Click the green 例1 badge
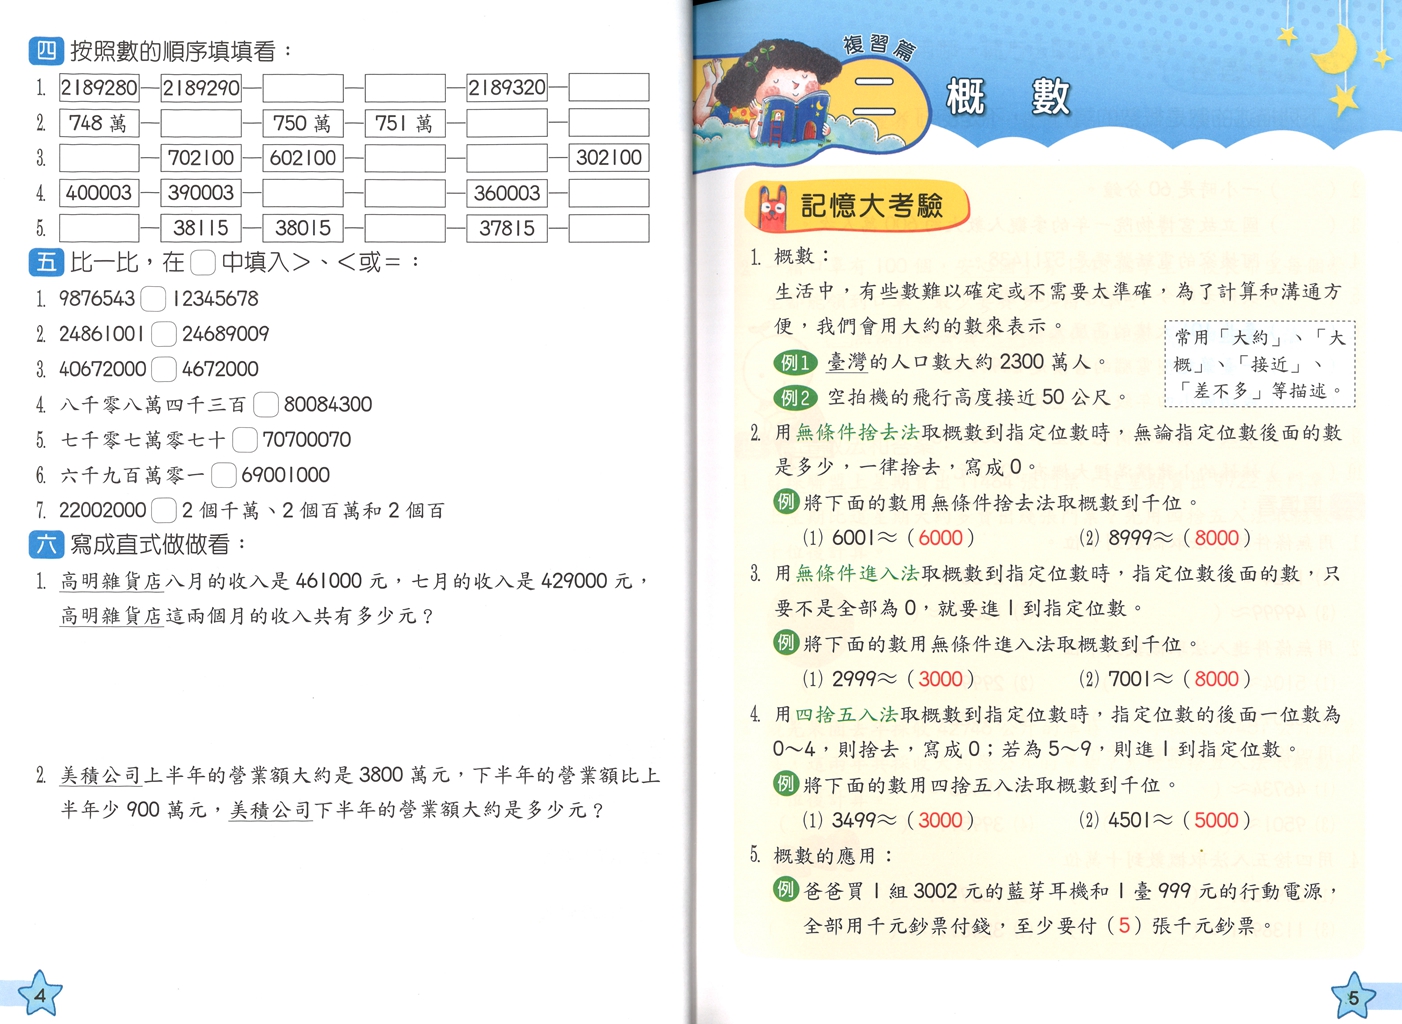This screenshot has width=1402, height=1024. 795,362
